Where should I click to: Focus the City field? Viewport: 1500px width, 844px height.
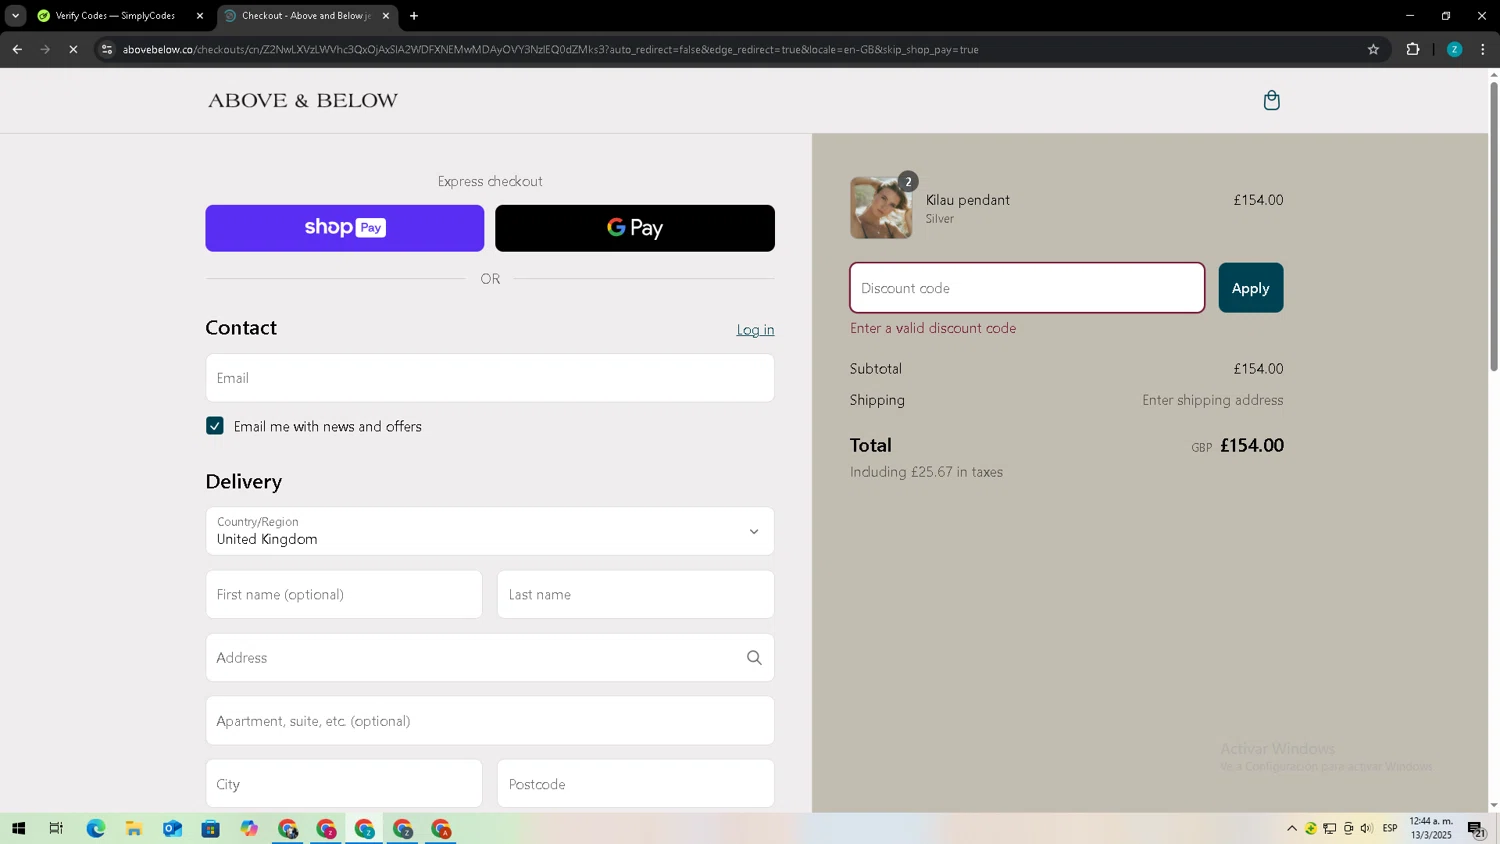(344, 784)
